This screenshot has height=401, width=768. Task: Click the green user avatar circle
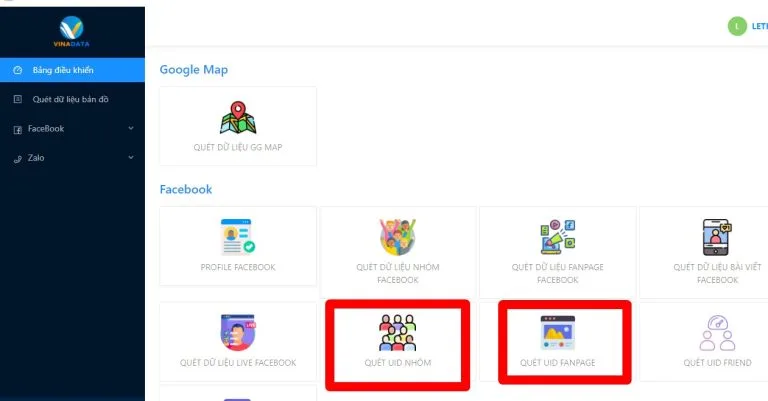click(737, 26)
